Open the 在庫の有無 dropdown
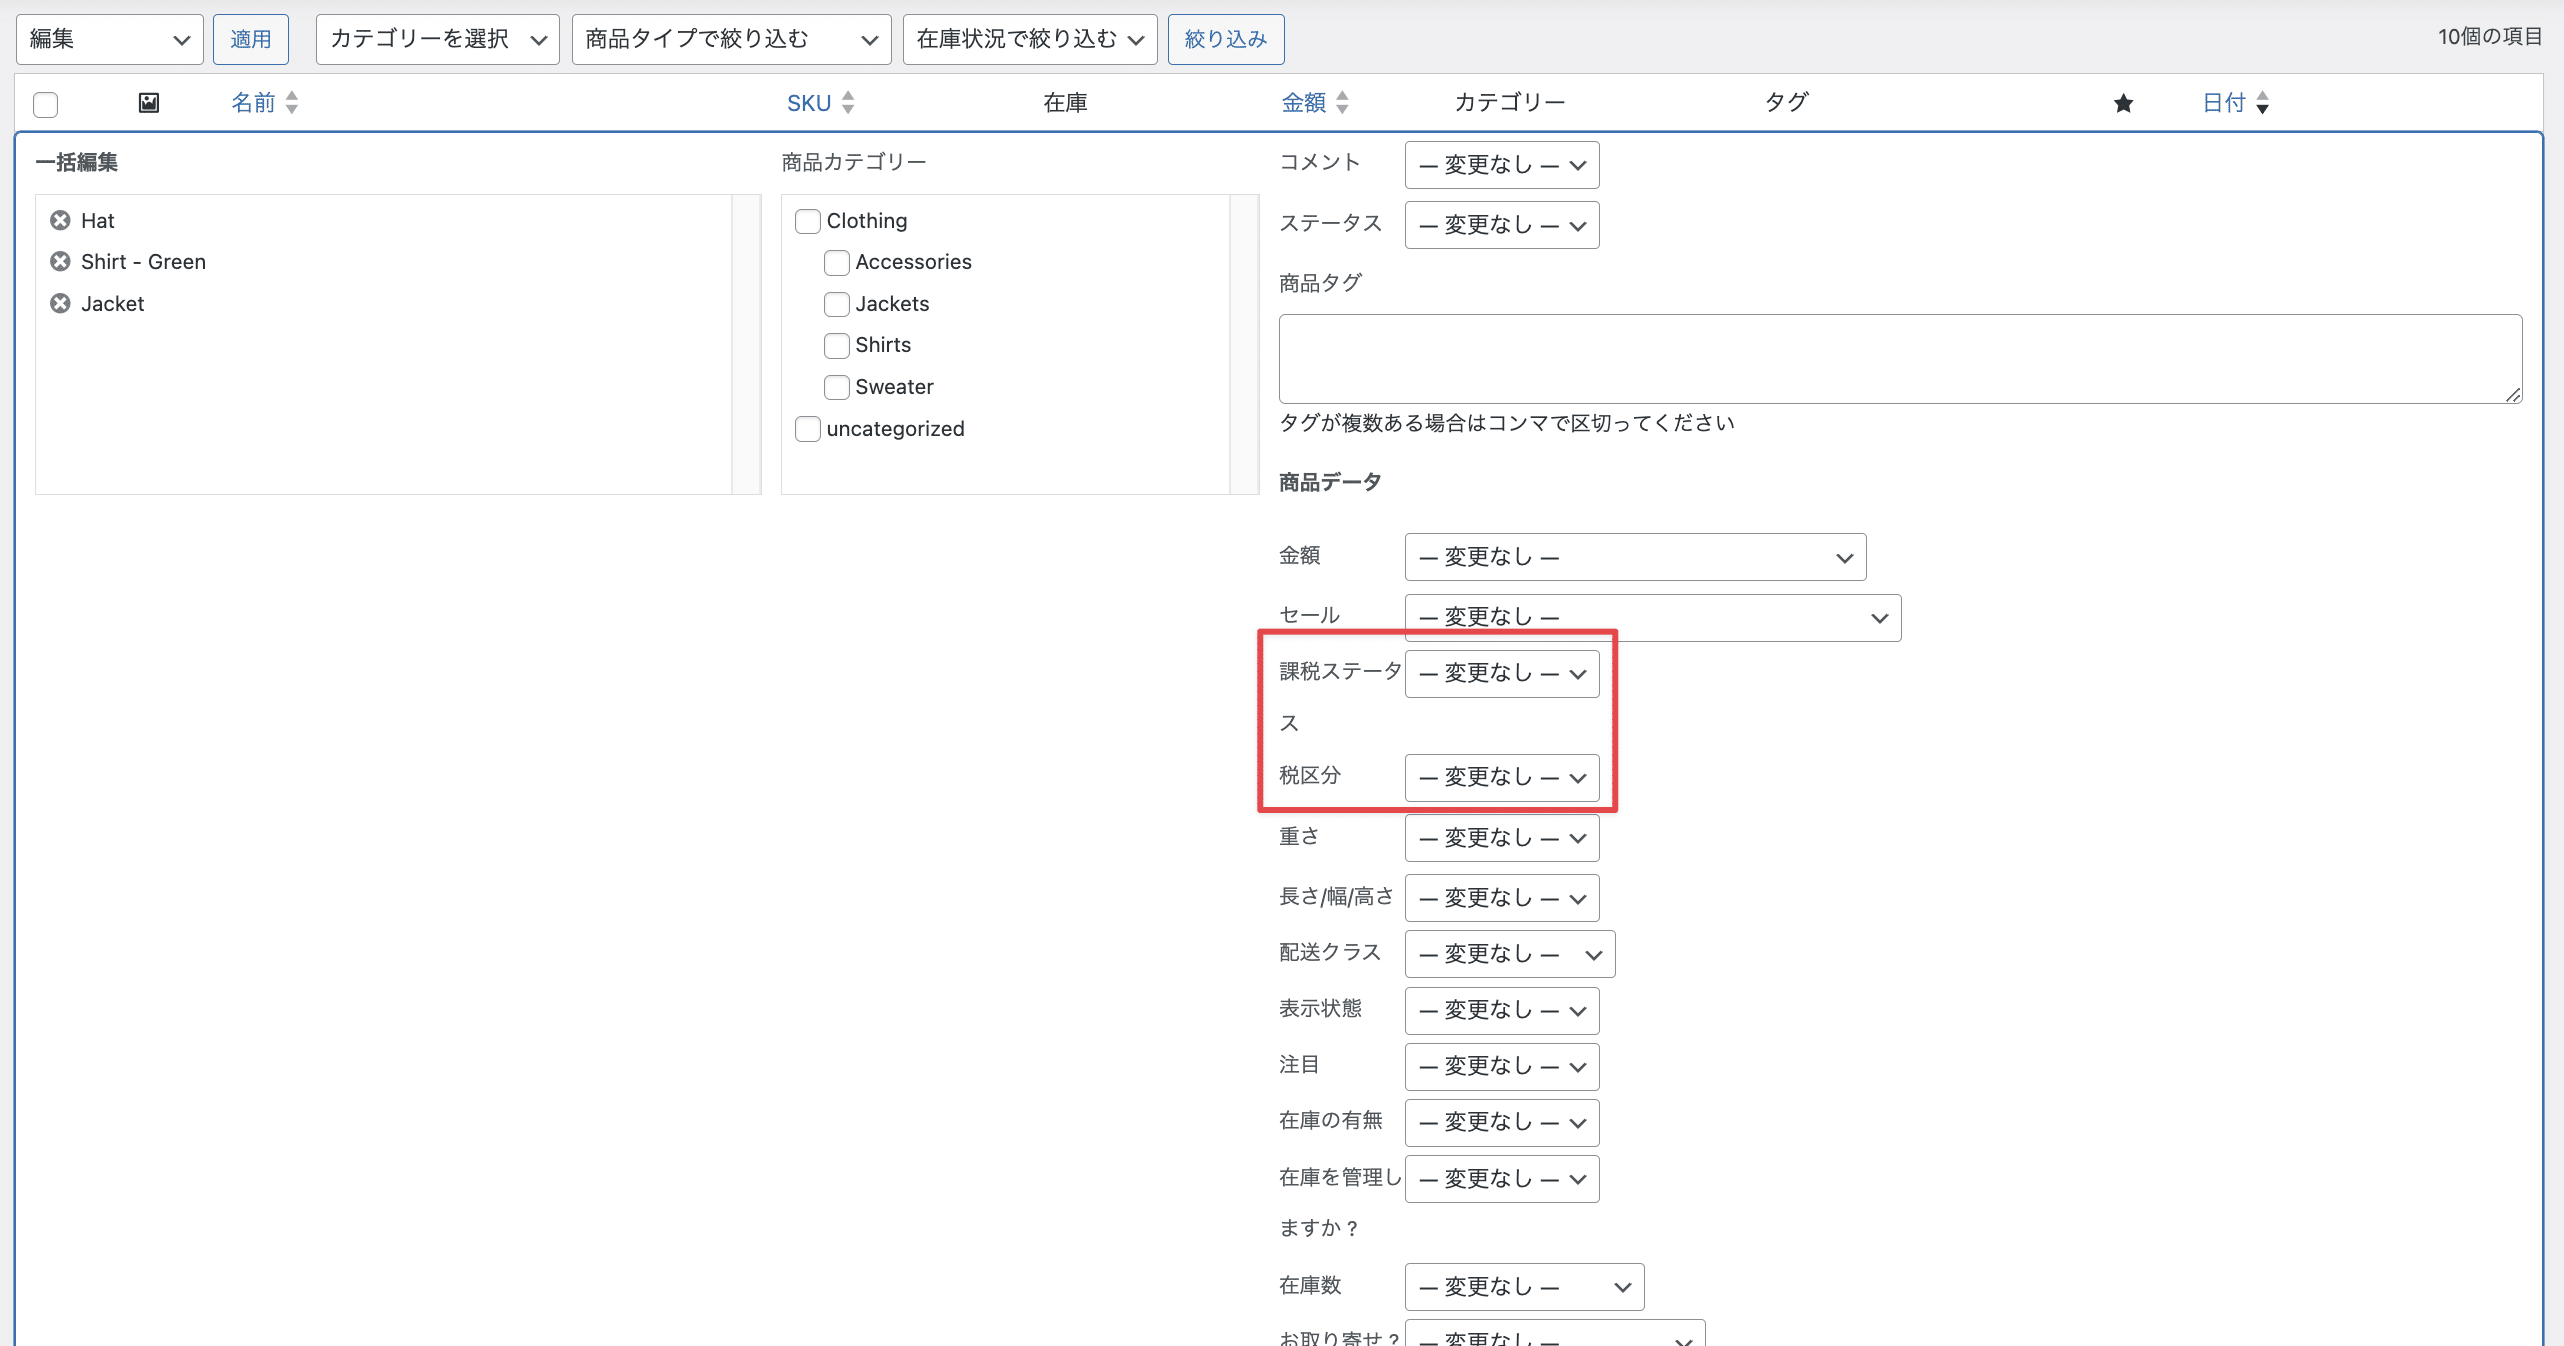The image size is (2564, 1346). pyautogui.click(x=1502, y=1123)
